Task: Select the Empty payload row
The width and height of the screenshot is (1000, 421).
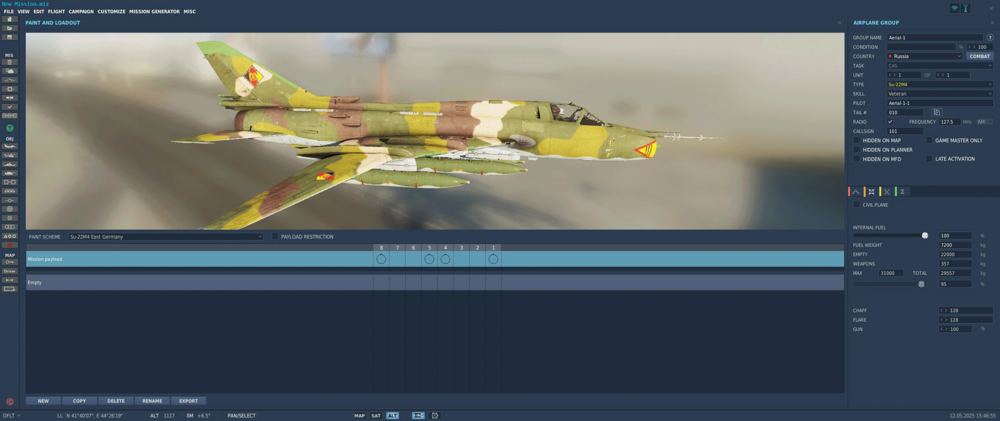Action: click(435, 283)
